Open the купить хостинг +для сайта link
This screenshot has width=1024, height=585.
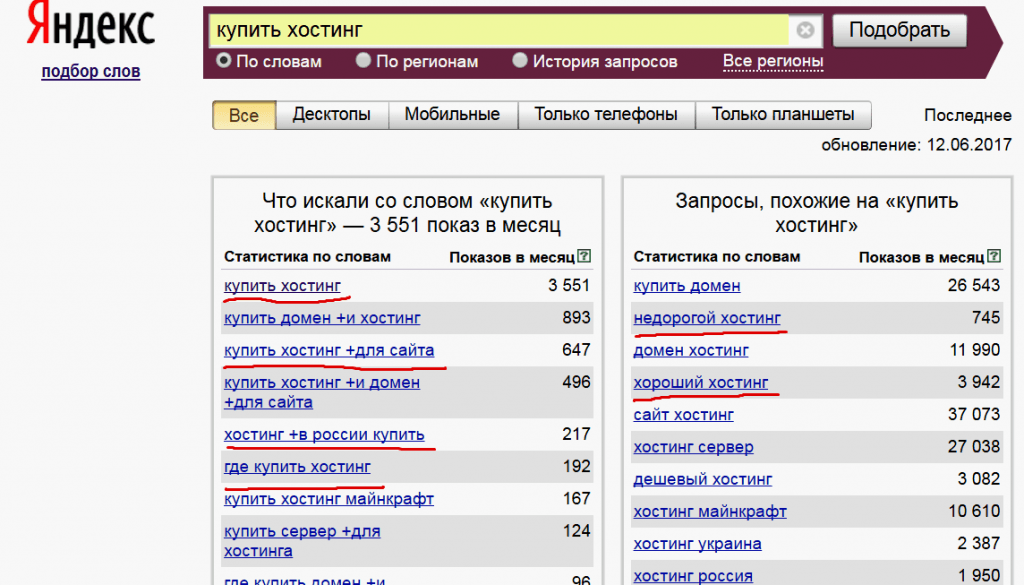click(328, 351)
